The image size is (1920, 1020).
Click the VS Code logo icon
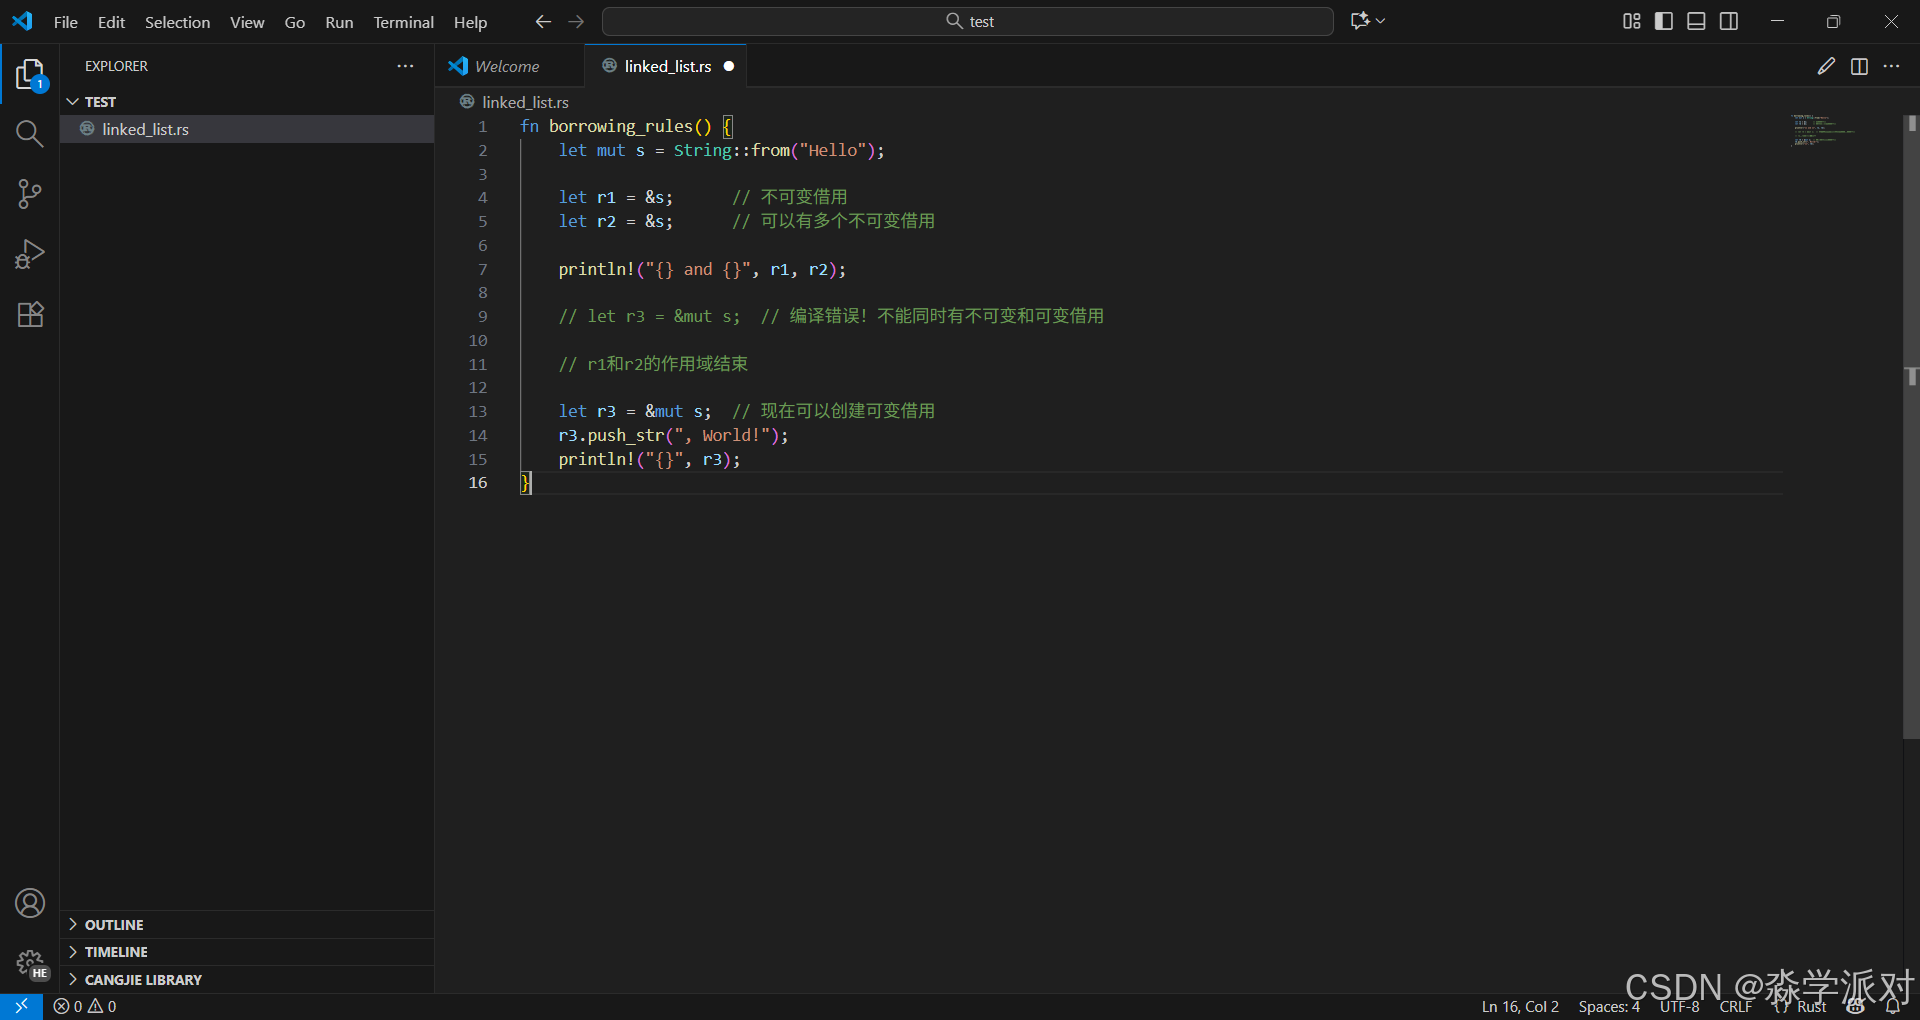point(22,21)
